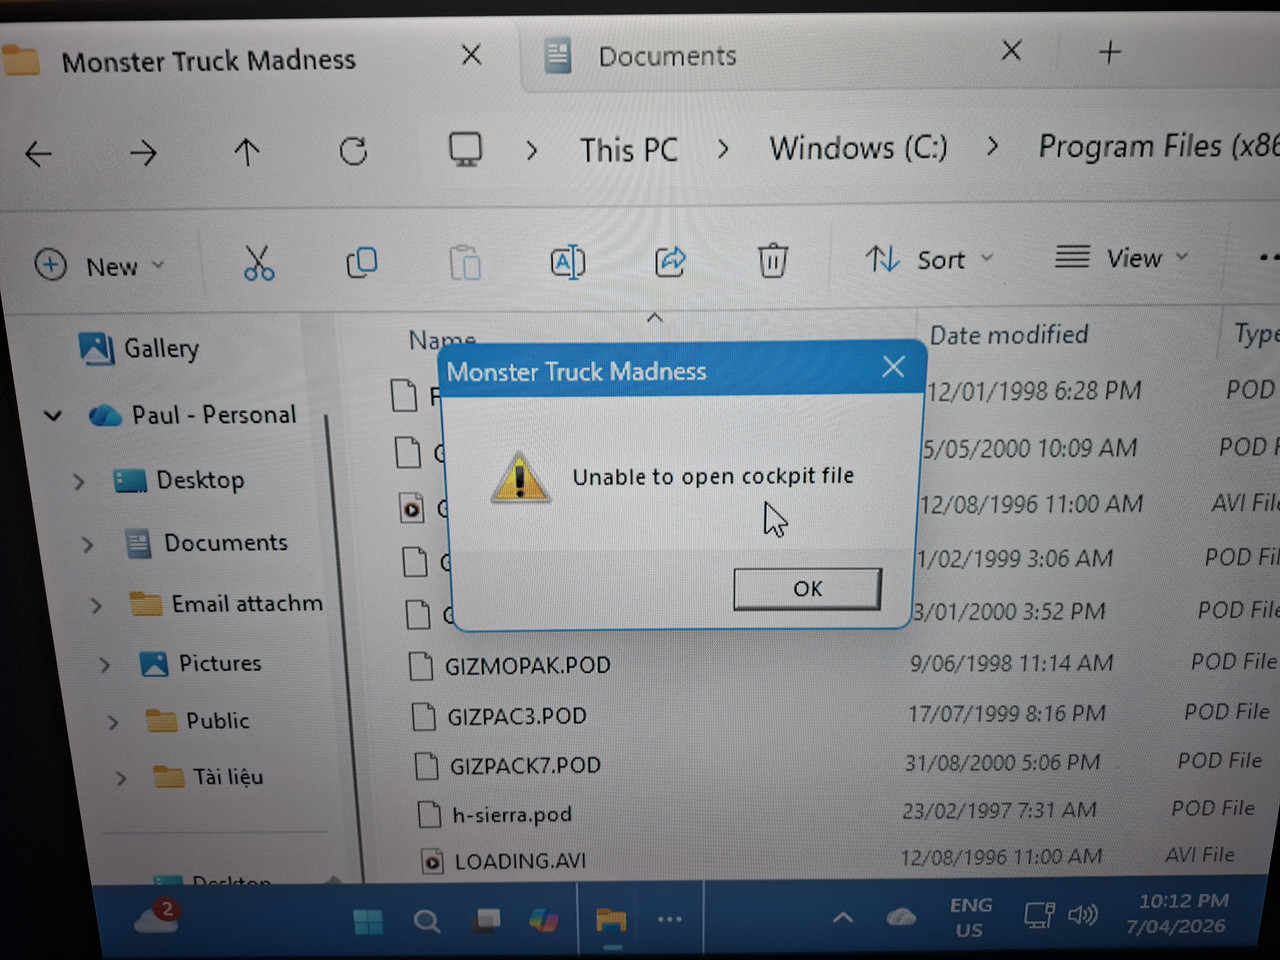
Task: Open Public in the navigation pane
Action: pyautogui.click(x=197, y=720)
